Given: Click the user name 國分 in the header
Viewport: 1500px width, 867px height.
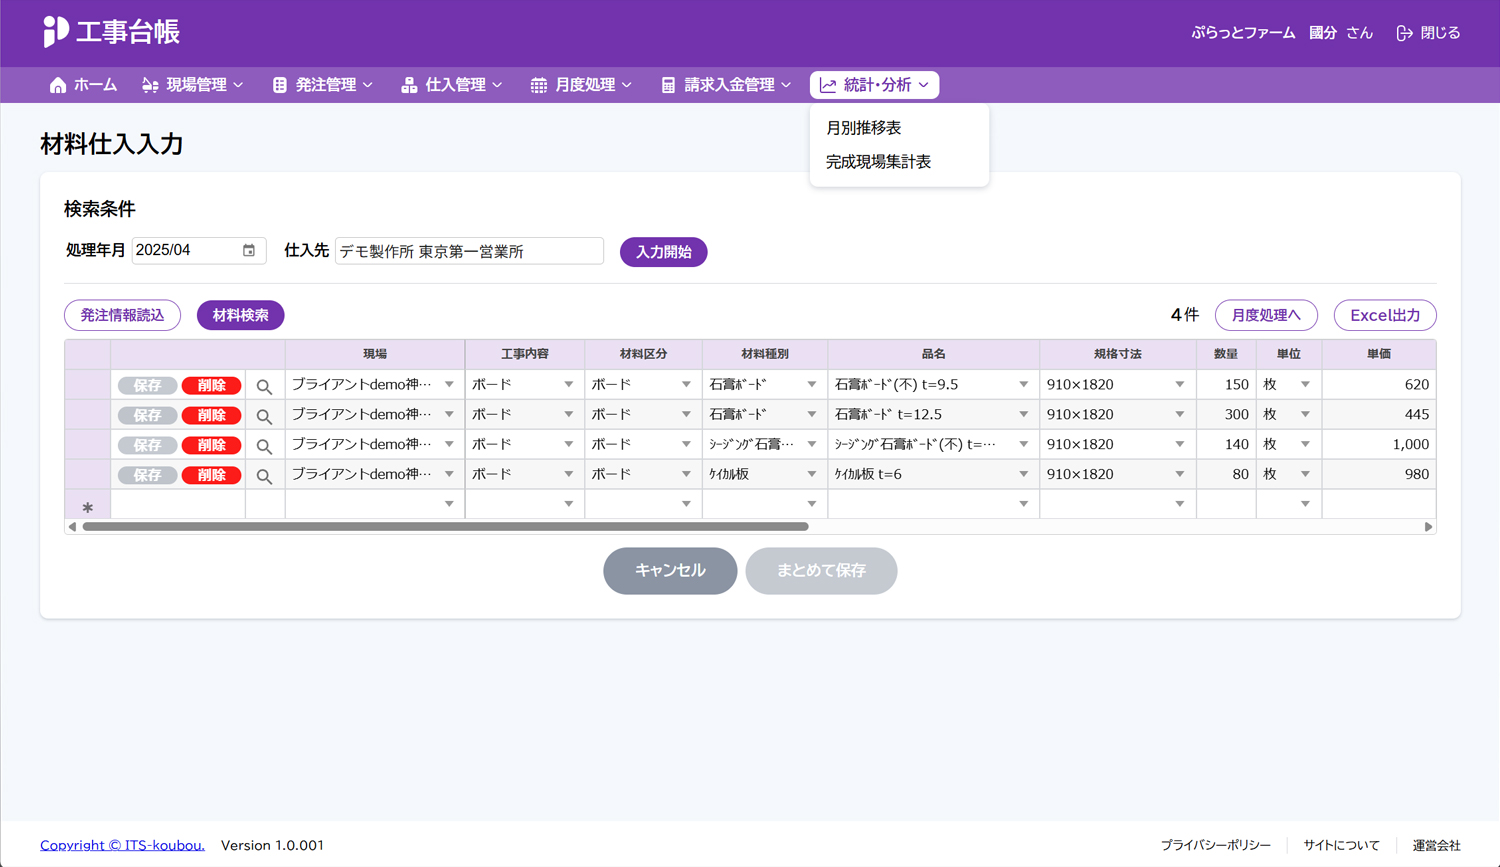Looking at the screenshot, I should click(x=1323, y=33).
